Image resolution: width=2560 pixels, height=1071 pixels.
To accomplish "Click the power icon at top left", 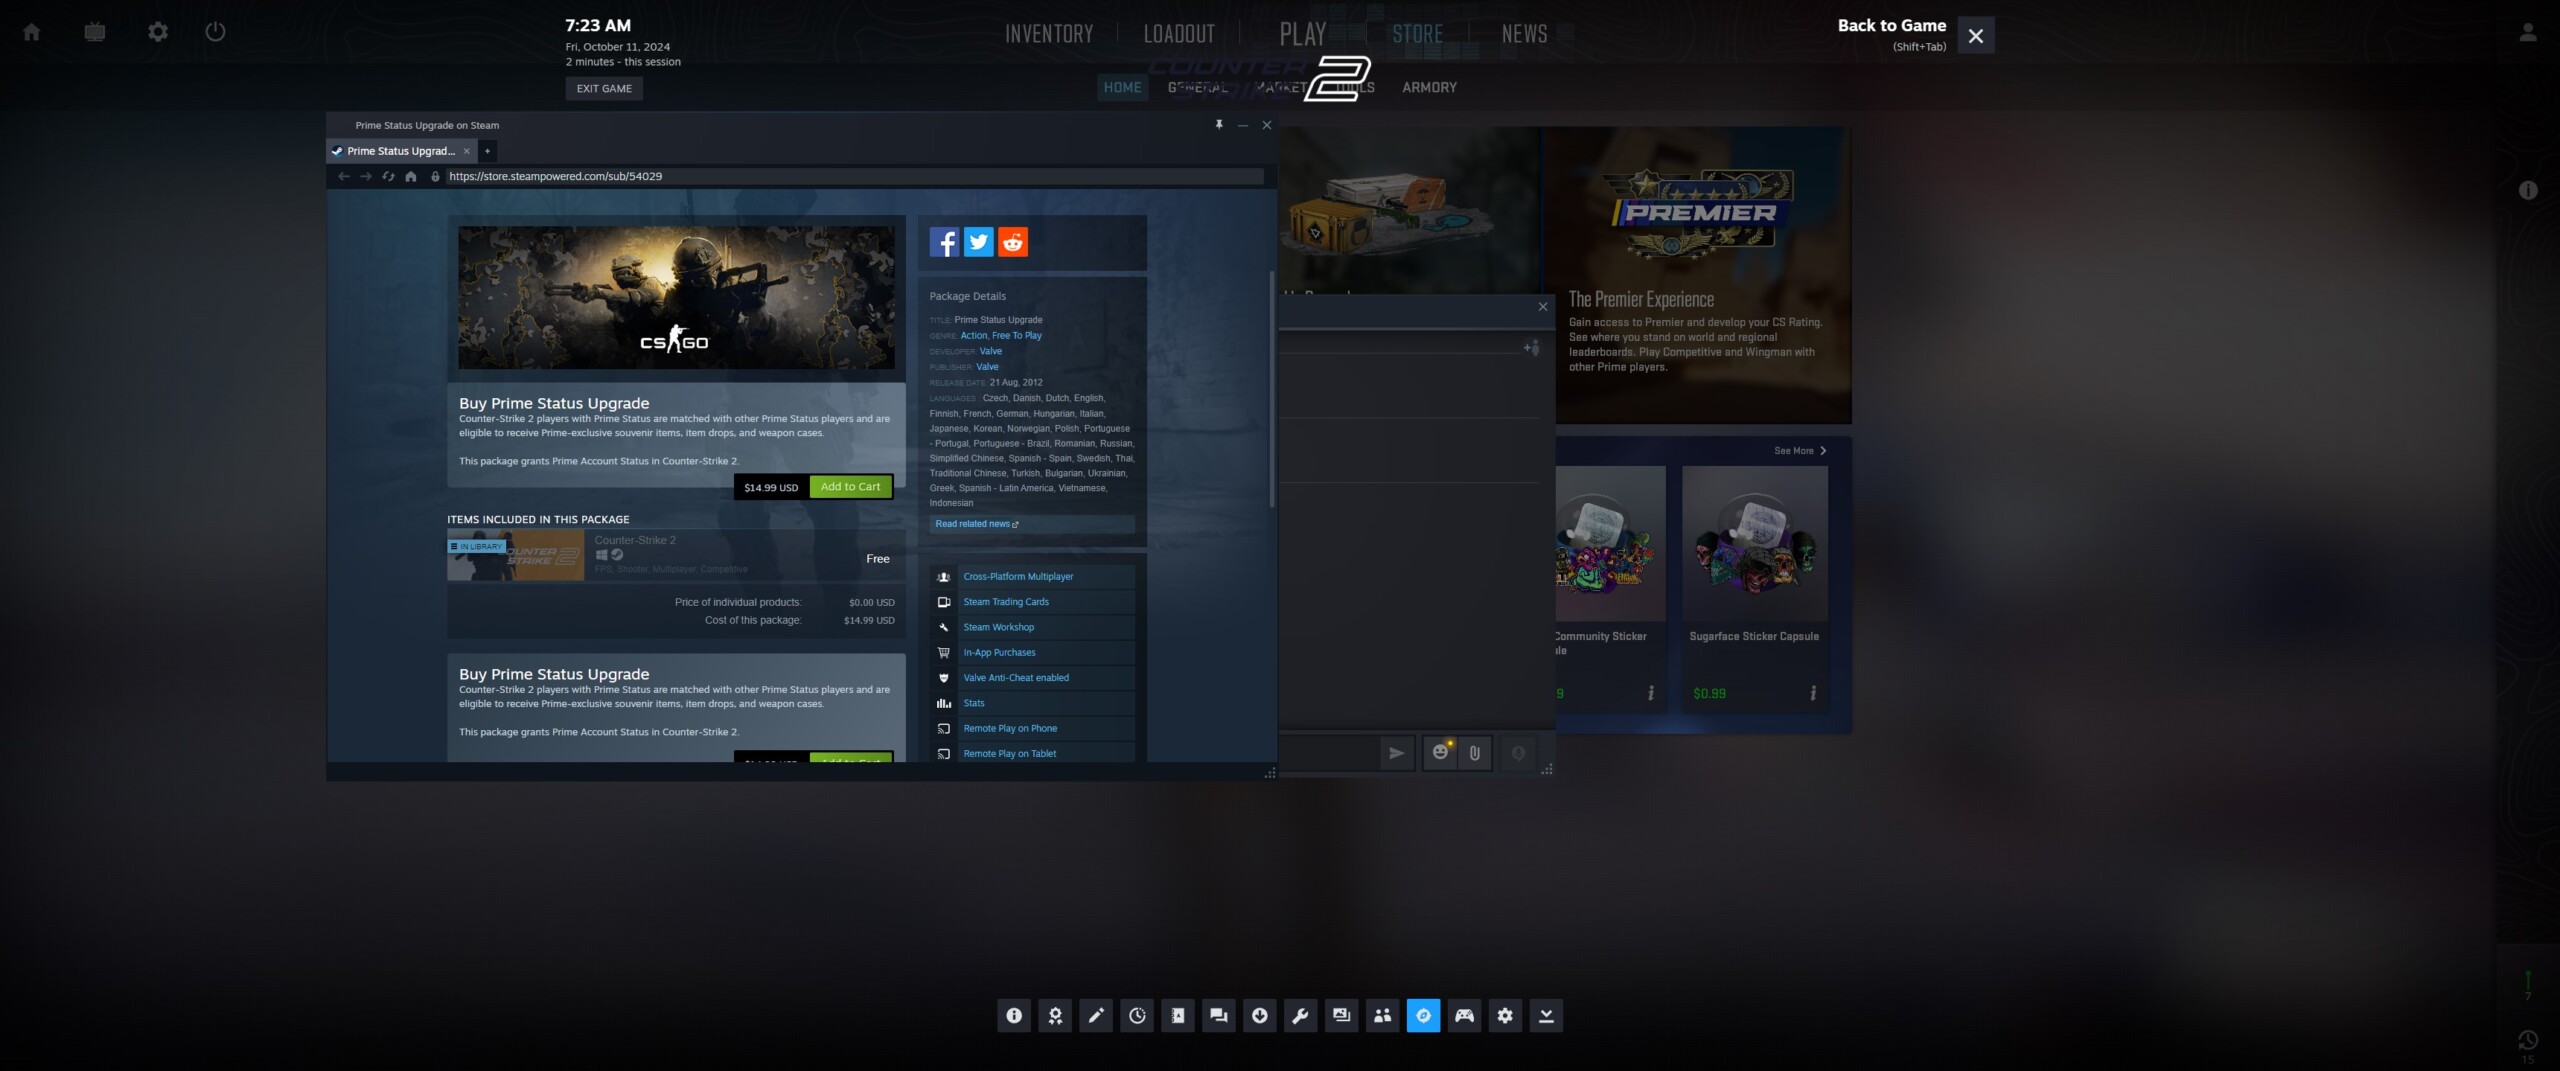I will pyautogui.click(x=215, y=32).
